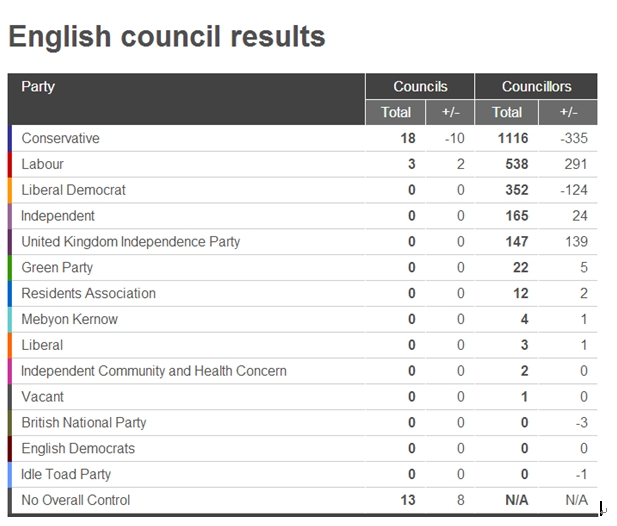Click the orange Liberal Democrat color bar
The width and height of the screenshot is (617, 526).
pyautogui.click(x=10, y=190)
